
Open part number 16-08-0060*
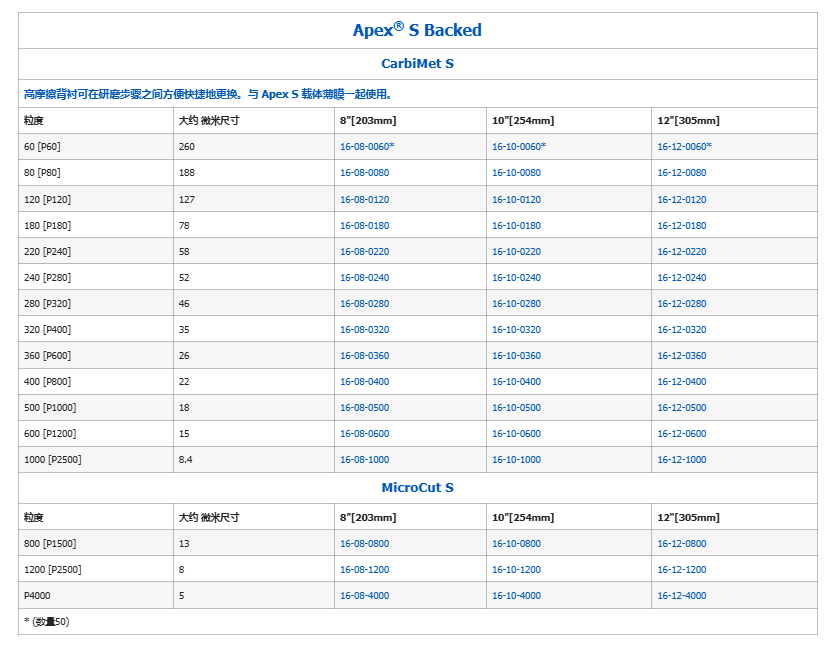(367, 147)
